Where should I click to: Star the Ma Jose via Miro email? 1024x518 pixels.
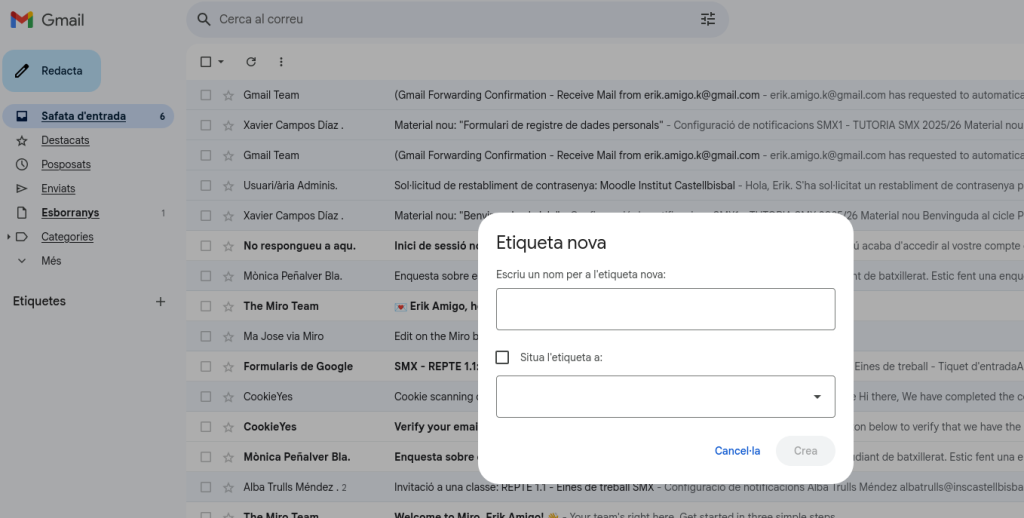tap(228, 336)
